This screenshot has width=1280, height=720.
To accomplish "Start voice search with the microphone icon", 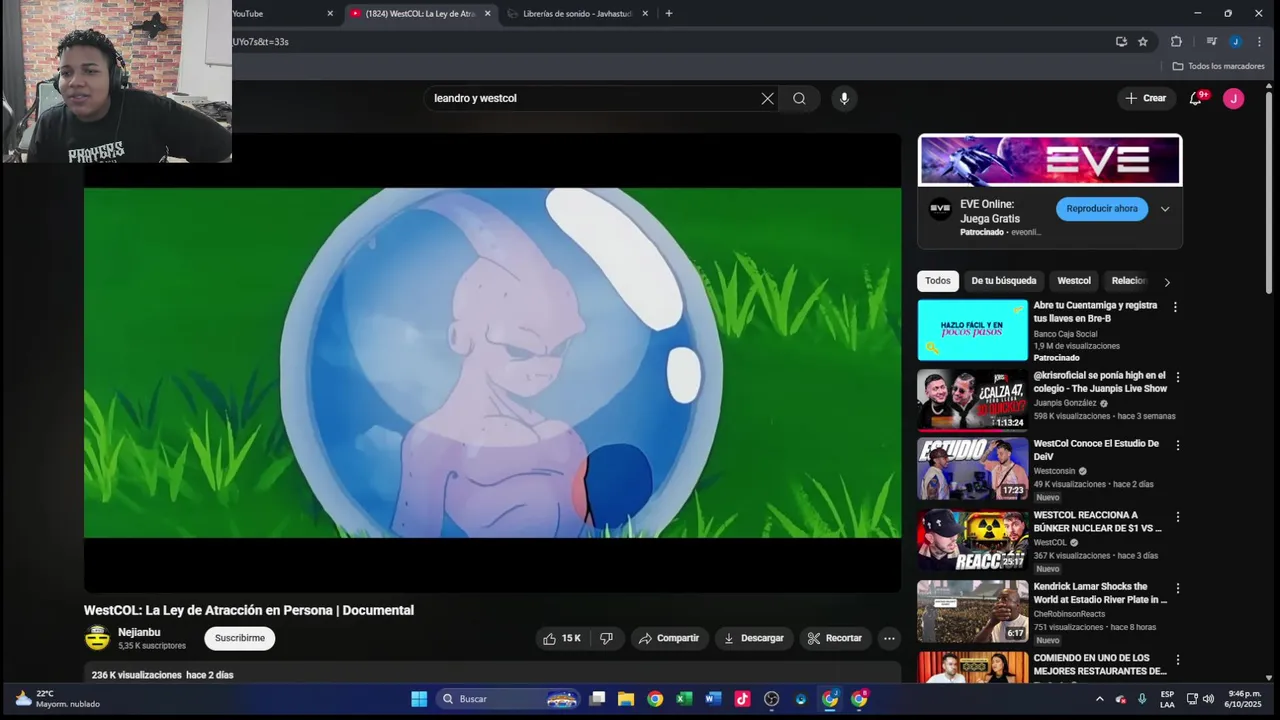I will click(844, 98).
